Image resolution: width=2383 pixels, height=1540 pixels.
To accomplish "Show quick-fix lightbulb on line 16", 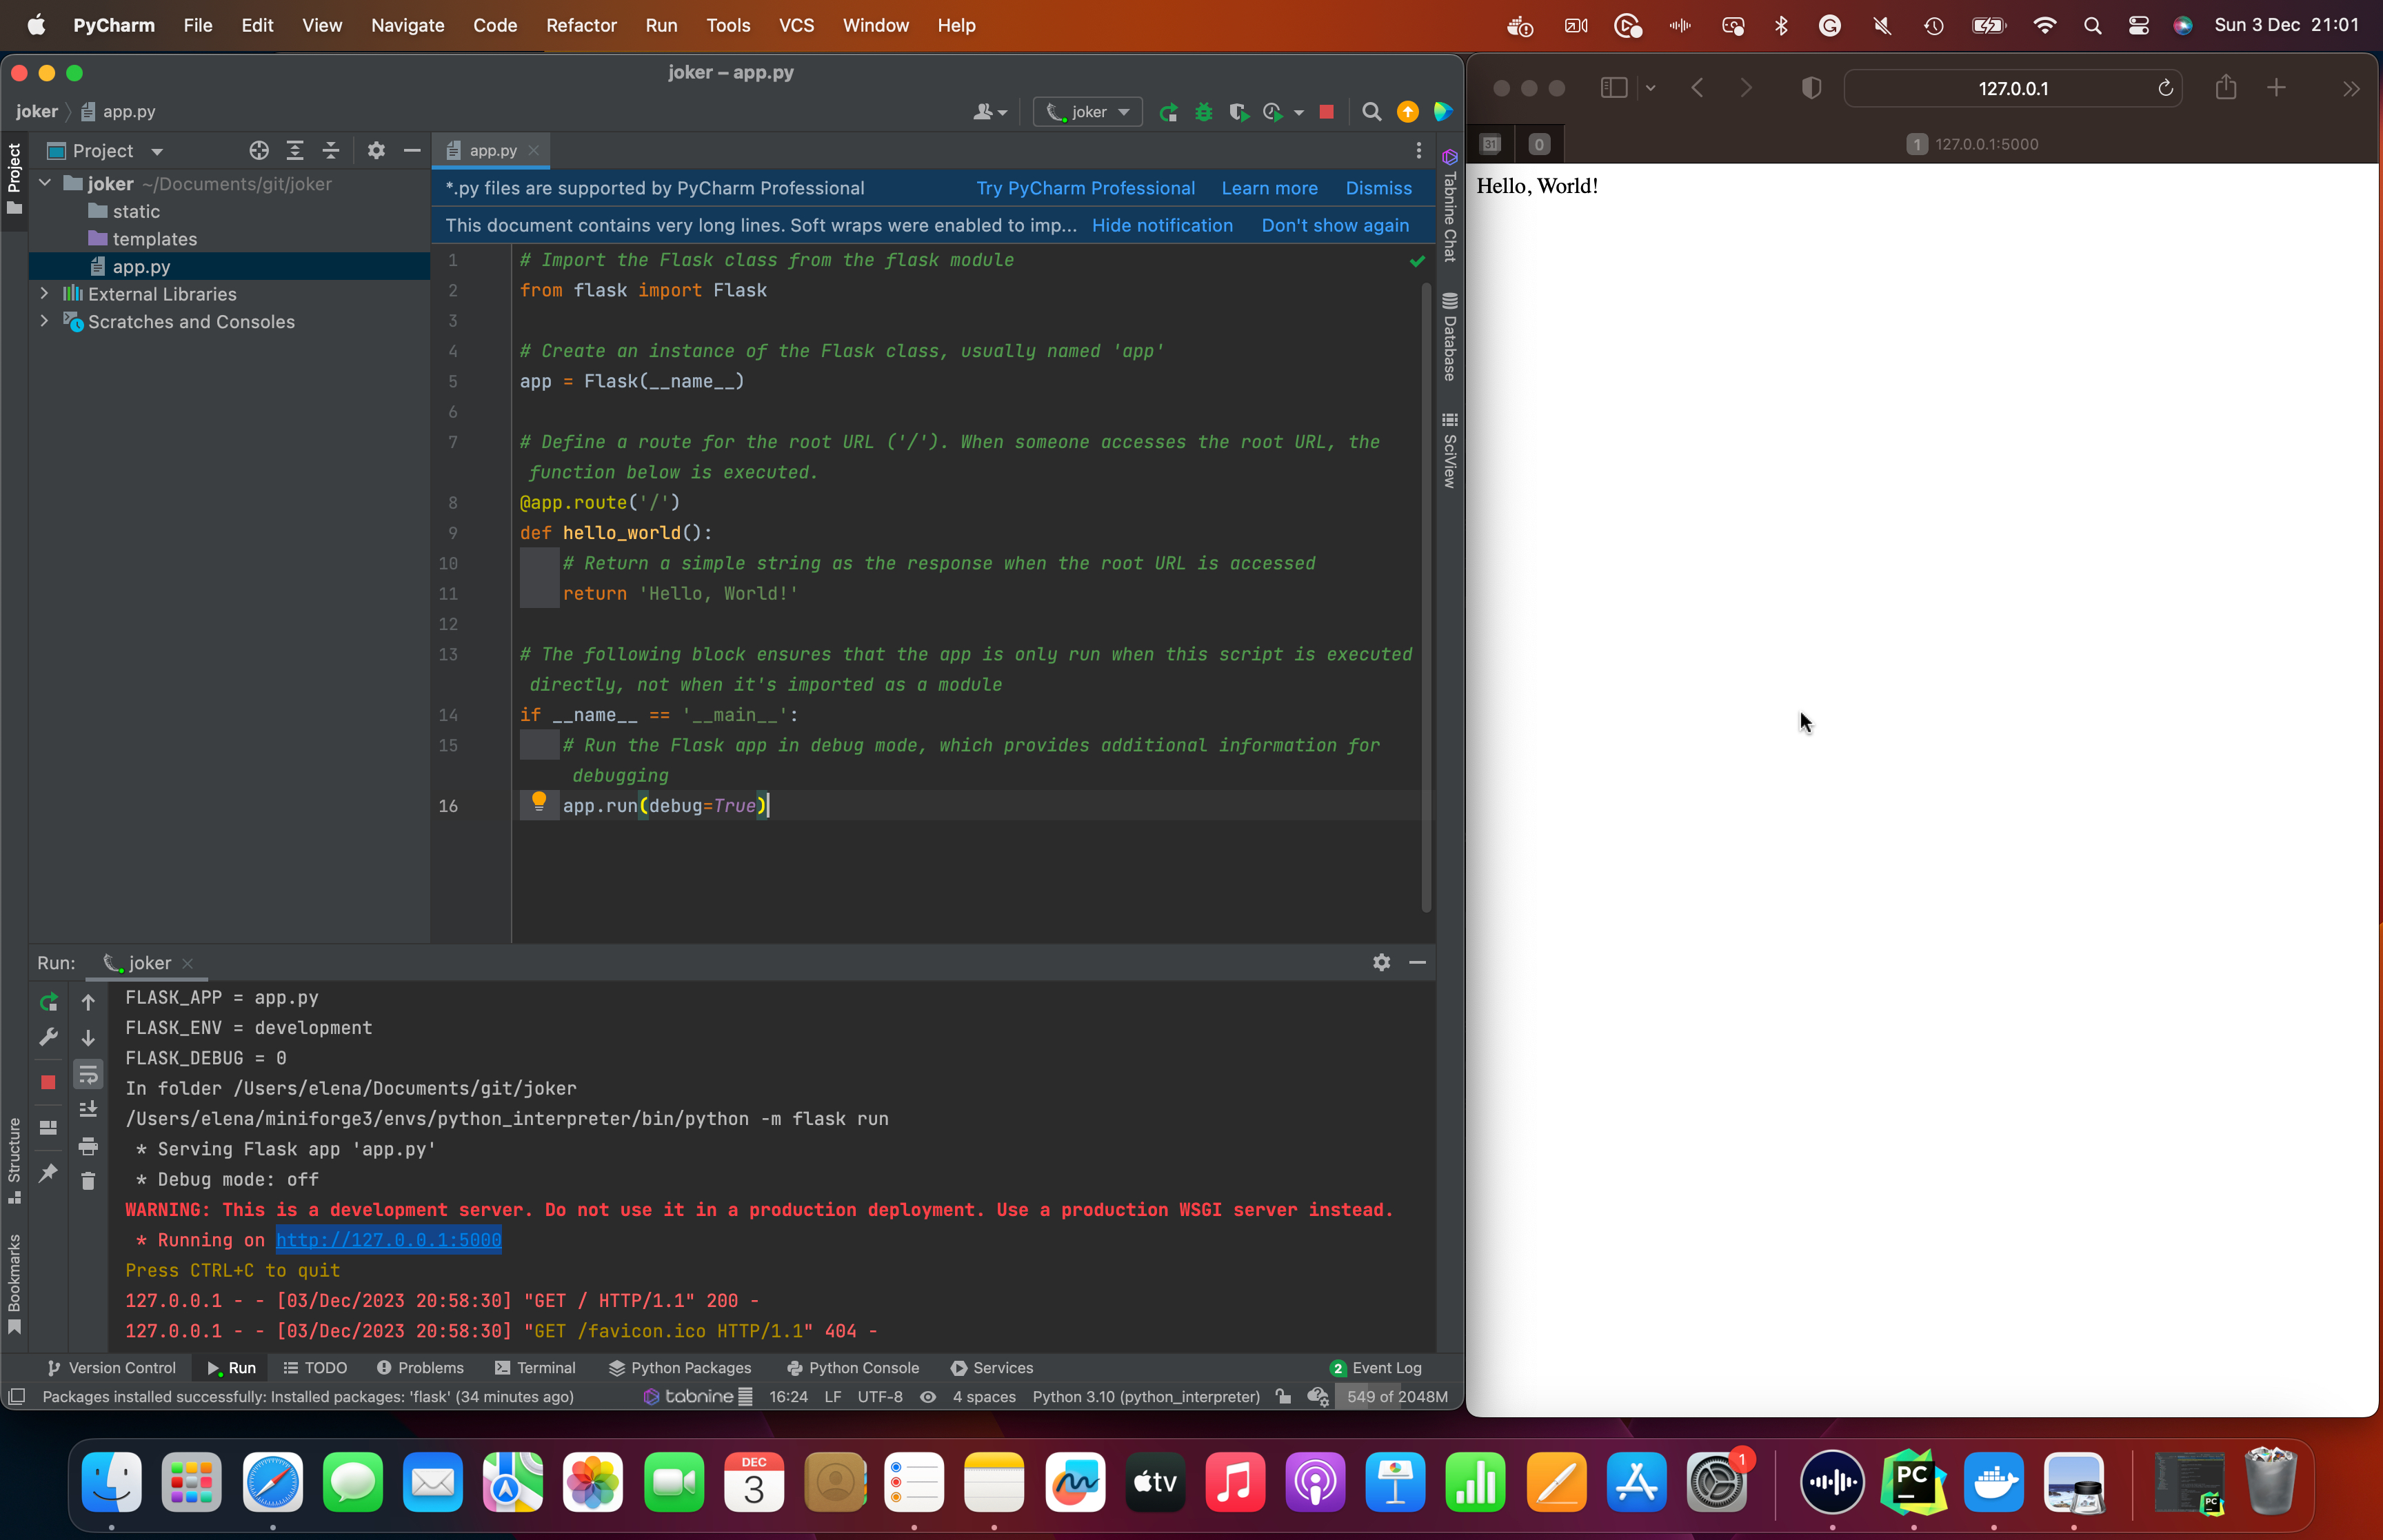I will point(539,801).
